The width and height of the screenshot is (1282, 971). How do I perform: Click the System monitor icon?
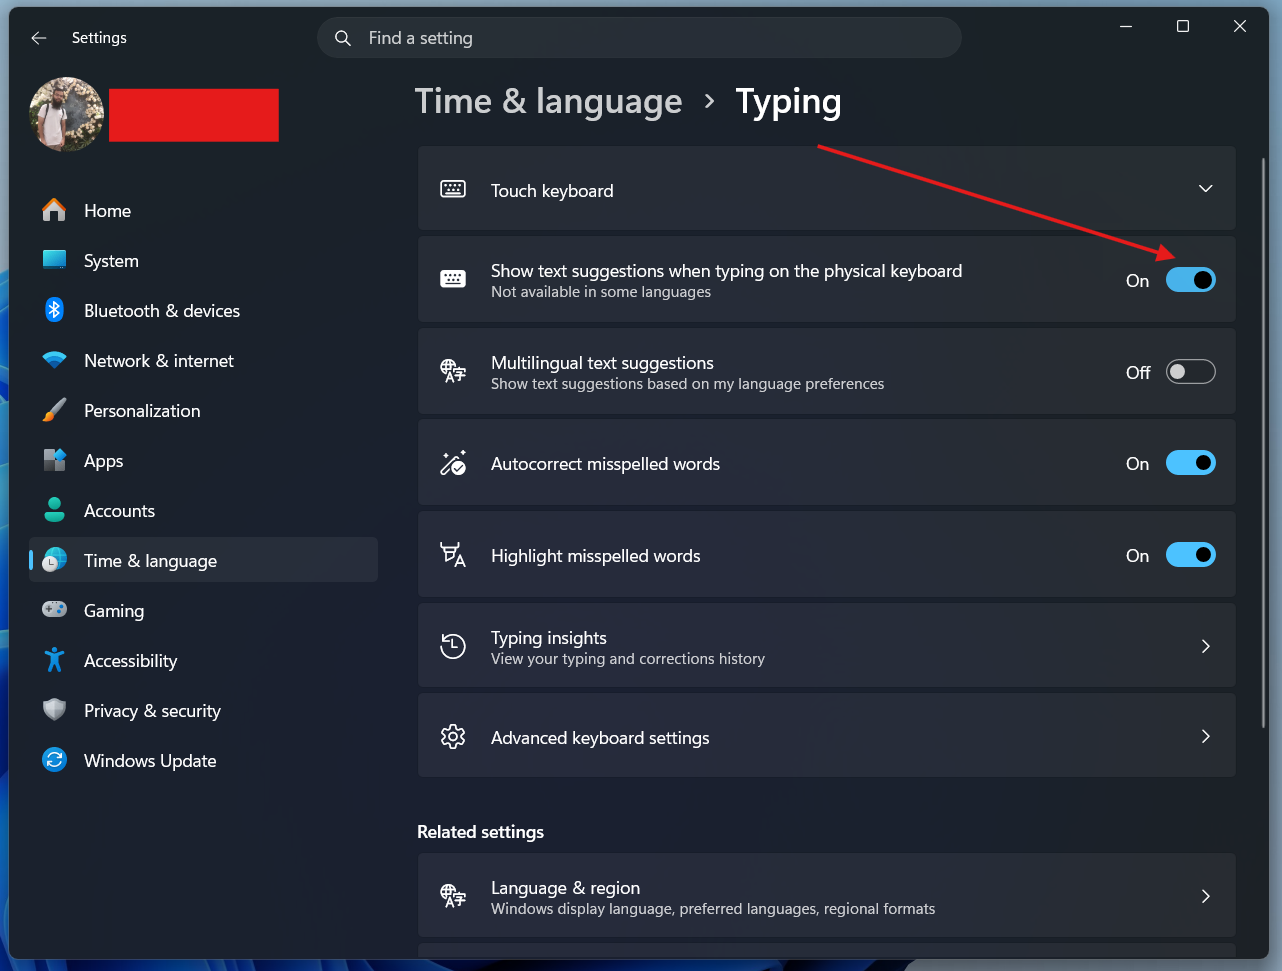pyautogui.click(x=54, y=260)
